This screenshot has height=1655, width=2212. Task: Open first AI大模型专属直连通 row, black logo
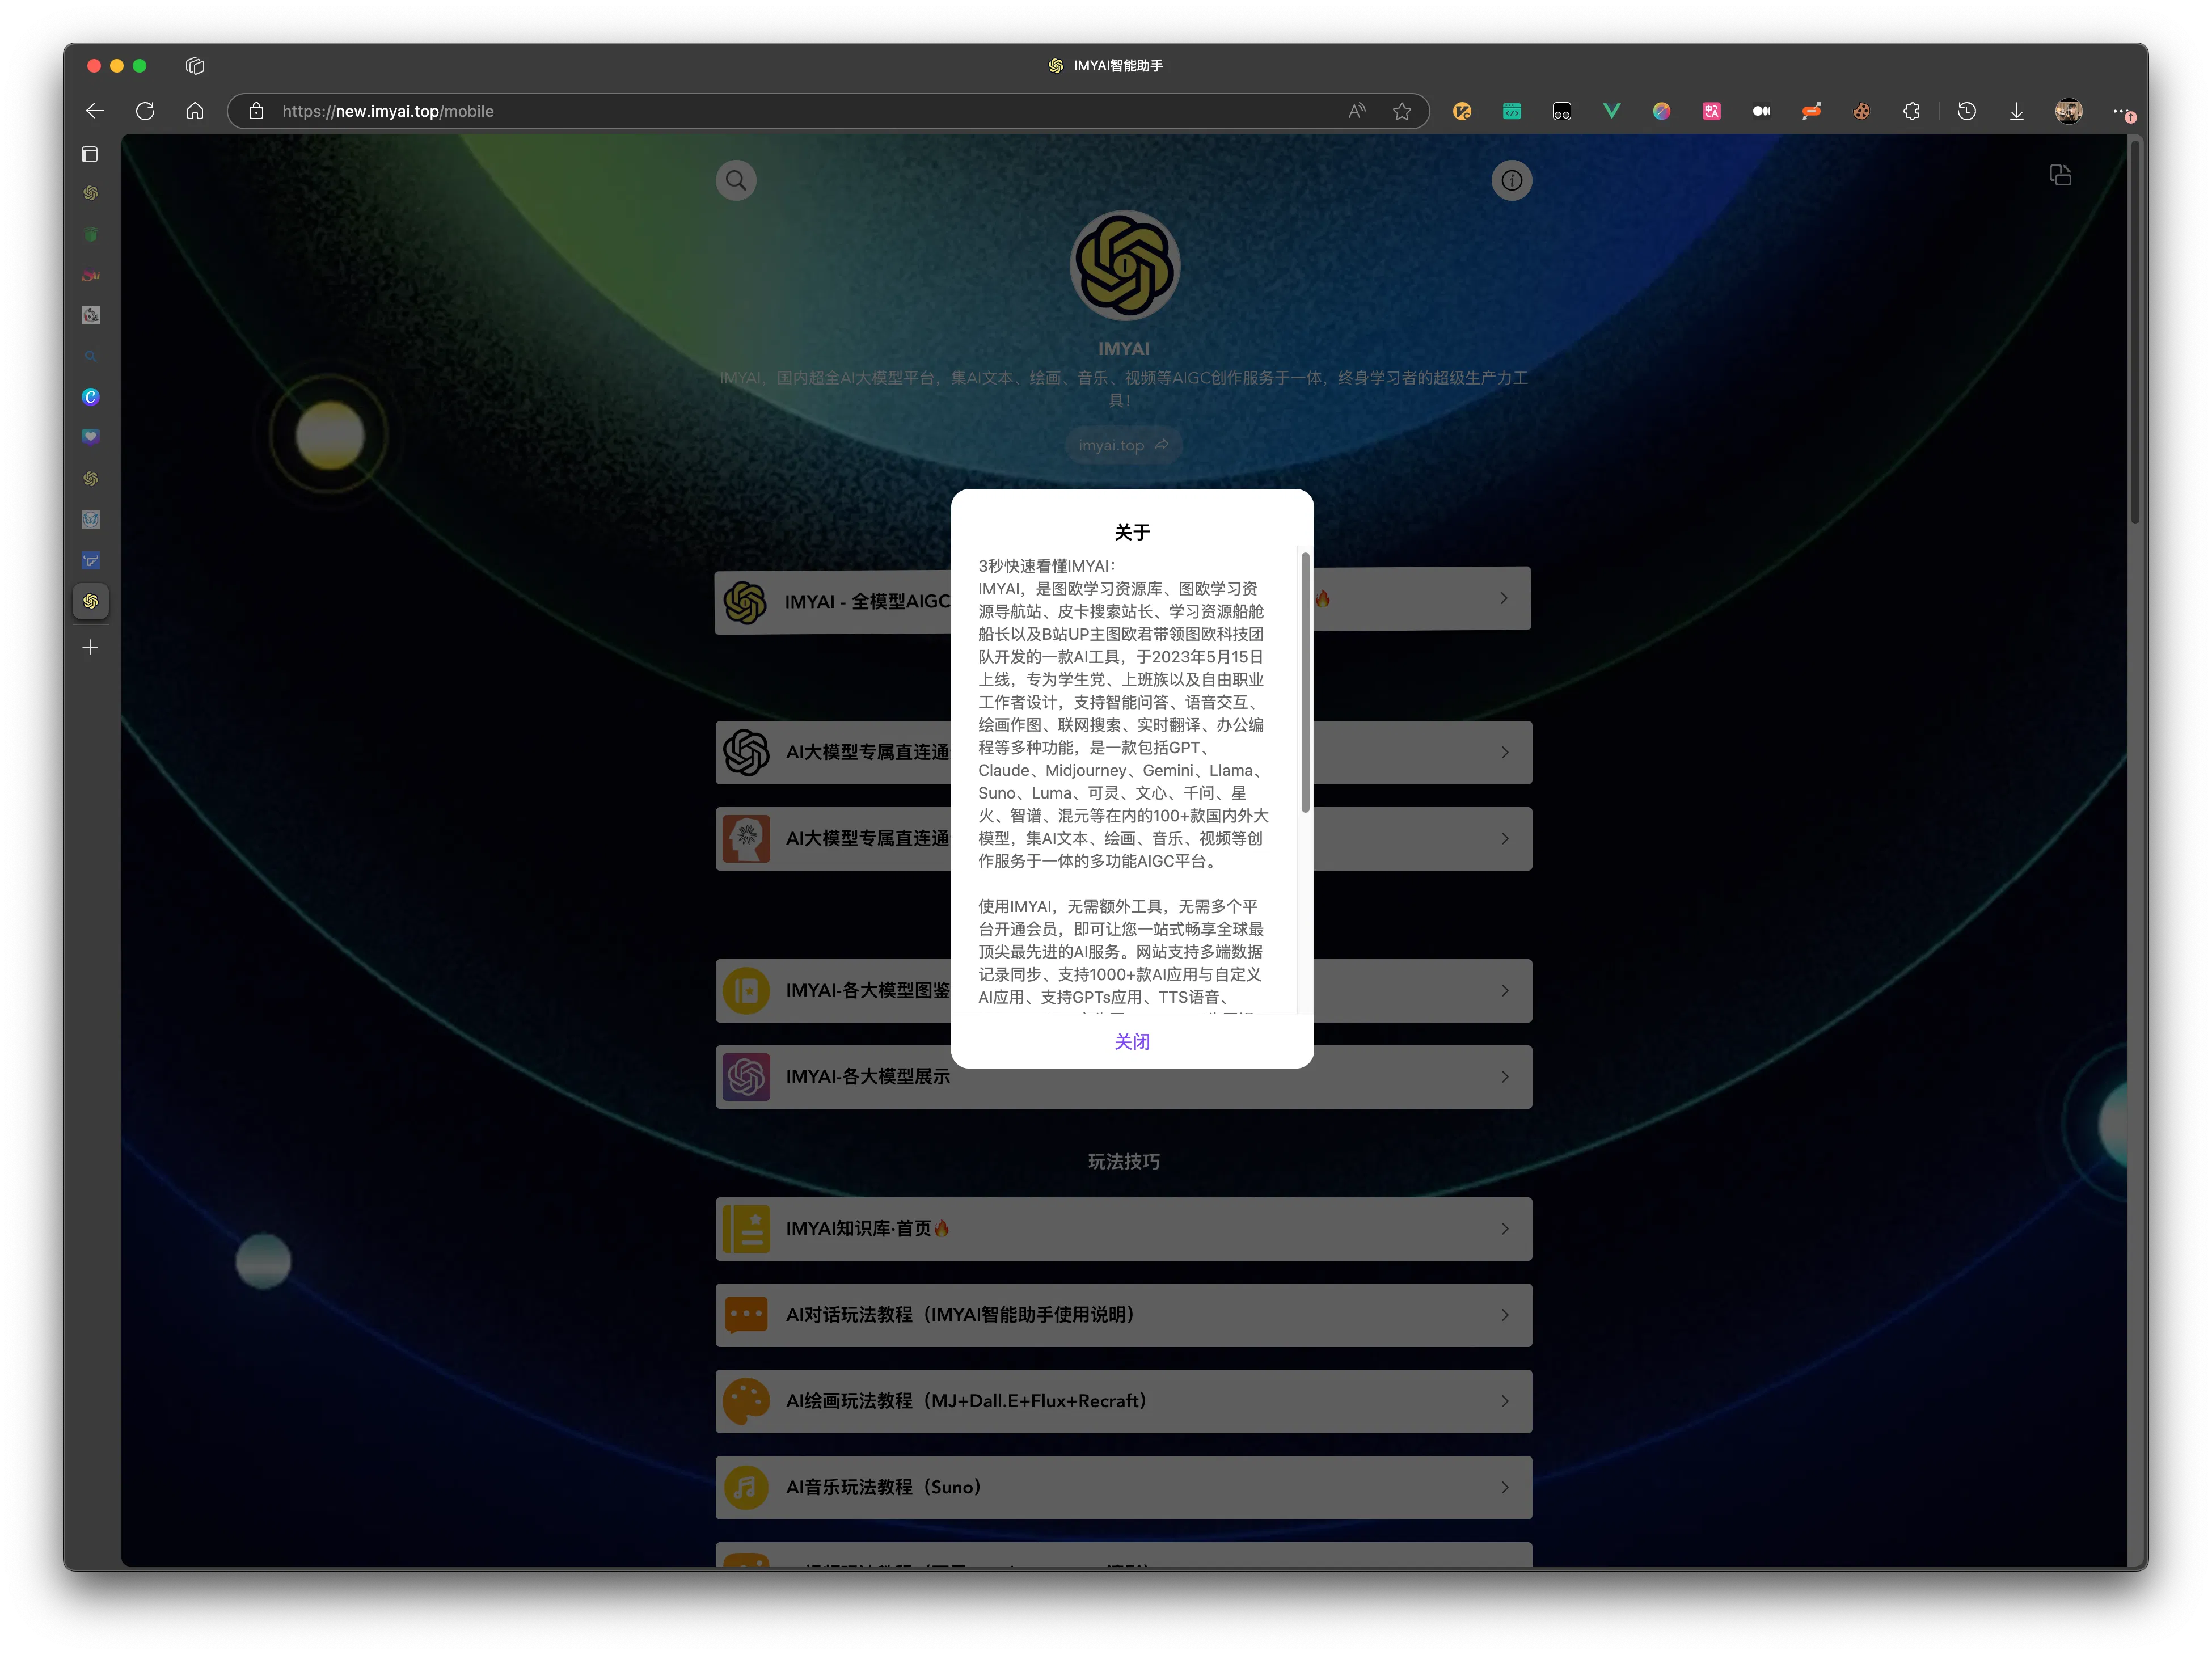pos(1123,752)
